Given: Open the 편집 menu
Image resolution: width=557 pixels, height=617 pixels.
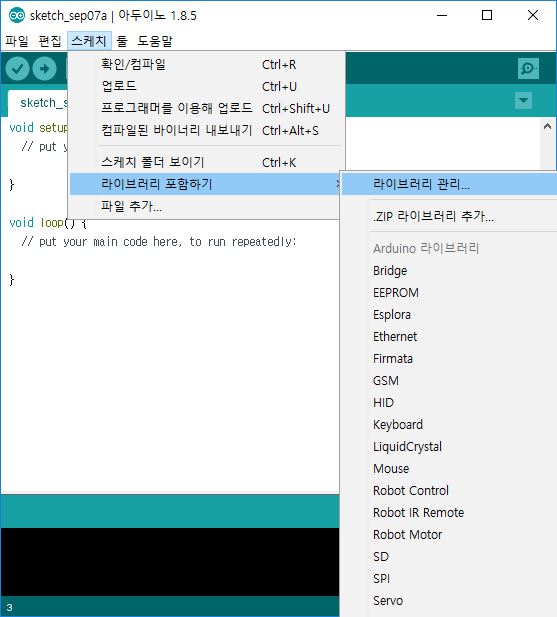Looking at the screenshot, I should tap(50, 41).
